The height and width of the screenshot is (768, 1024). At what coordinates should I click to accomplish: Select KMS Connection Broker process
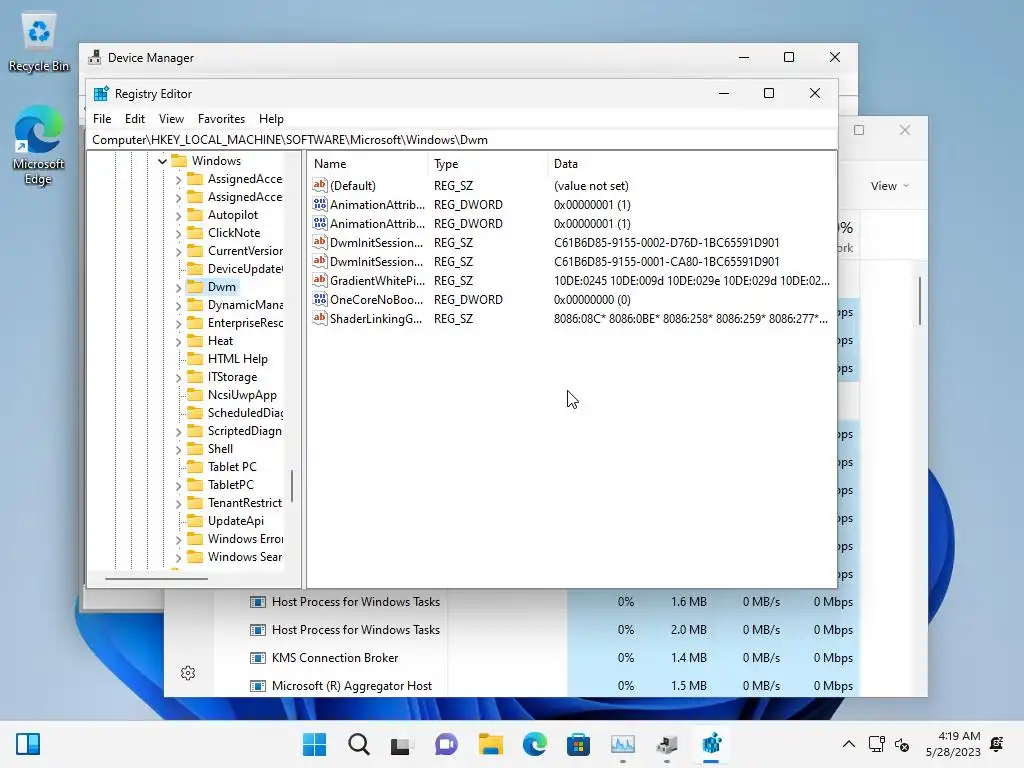click(x=334, y=658)
